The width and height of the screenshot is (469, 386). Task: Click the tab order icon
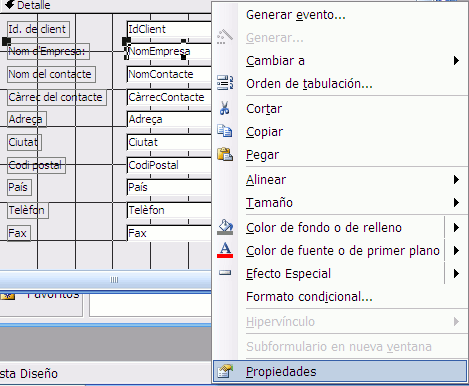225,83
